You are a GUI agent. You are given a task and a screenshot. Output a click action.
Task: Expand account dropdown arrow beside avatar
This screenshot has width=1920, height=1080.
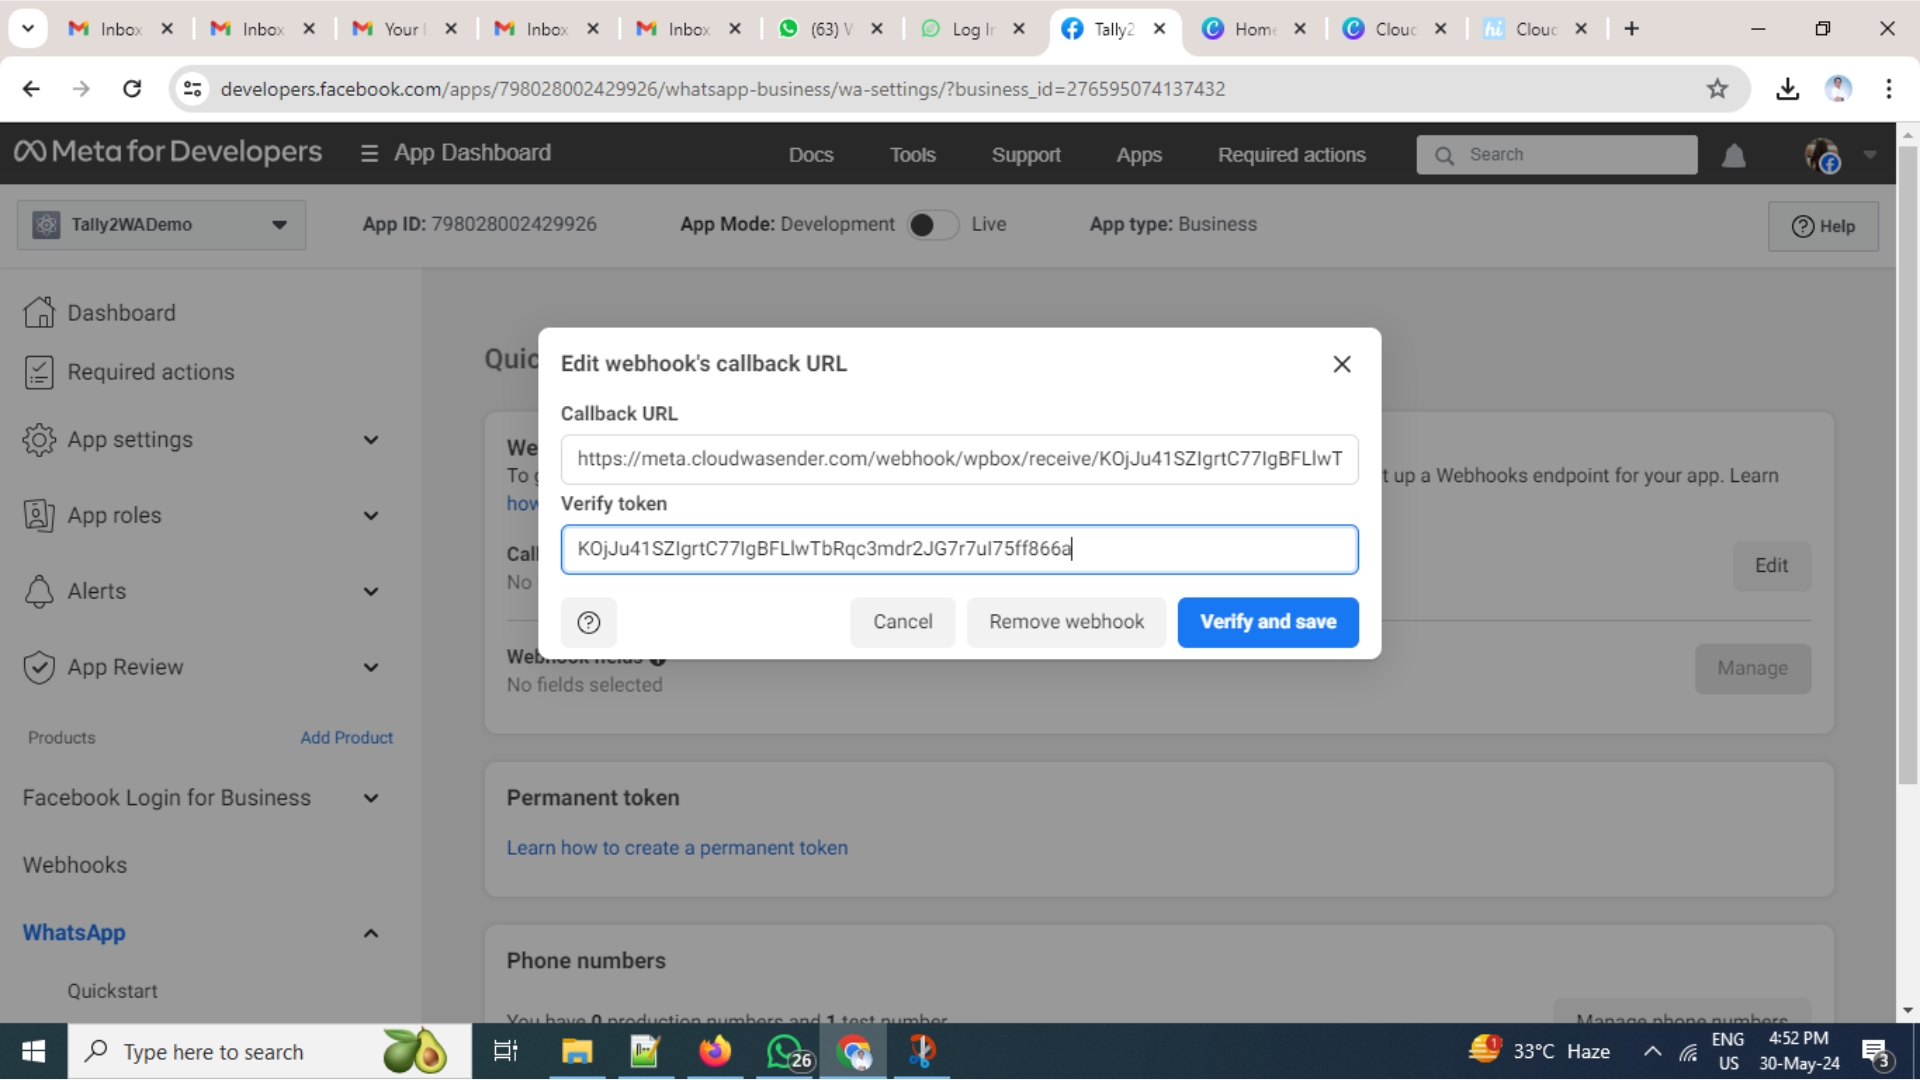pos(1870,155)
